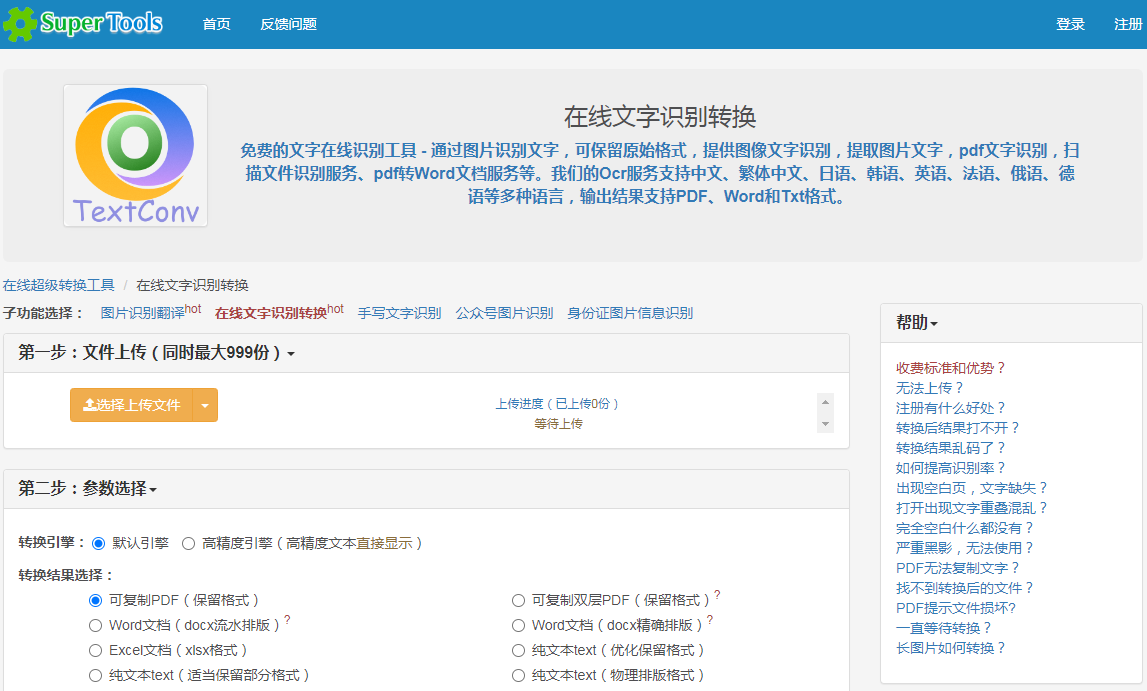Click the TextConv logo image
Viewport: 1147px width, 691px height.
[x=134, y=155]
